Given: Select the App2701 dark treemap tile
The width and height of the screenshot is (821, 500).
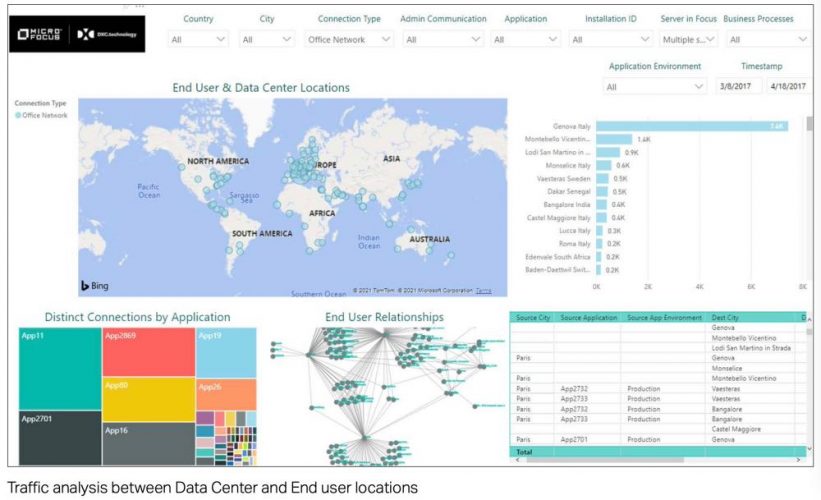Looking at the screenshot, I should click(x=60, y=438).
